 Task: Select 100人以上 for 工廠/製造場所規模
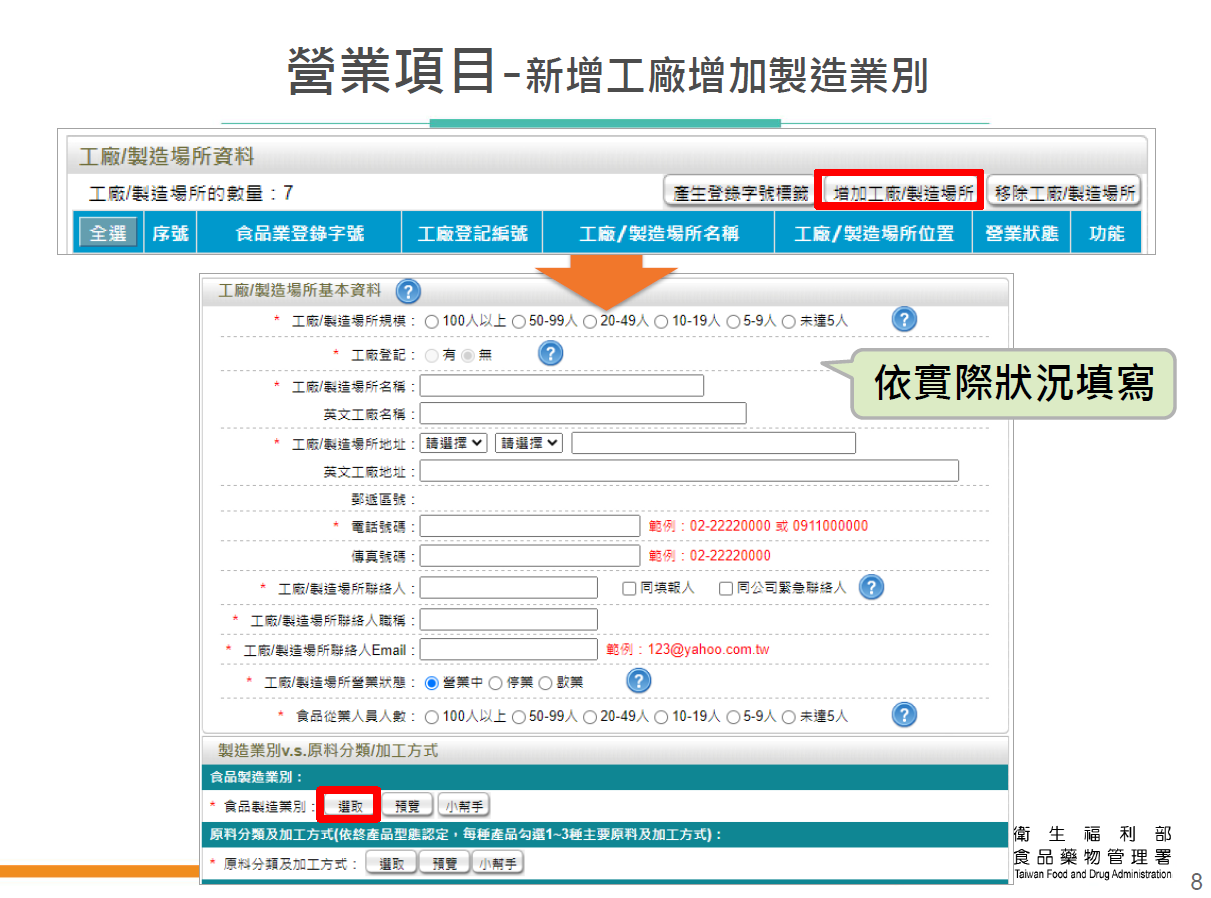pos(431,322)
